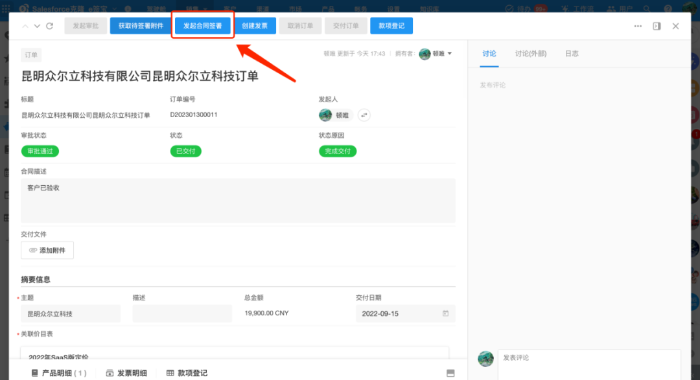
Task: Click the 发表评论 comment box
Action: [x=589, y=364]
